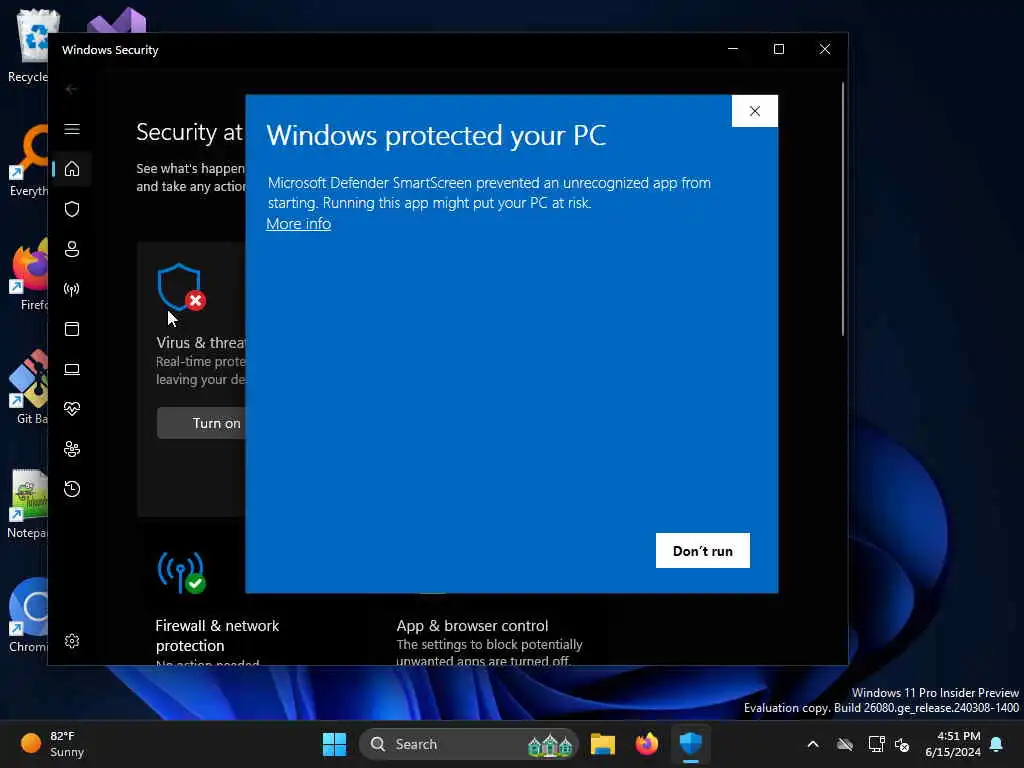
Task: Click the taskbar Search box
Action: tap(469, 744)
